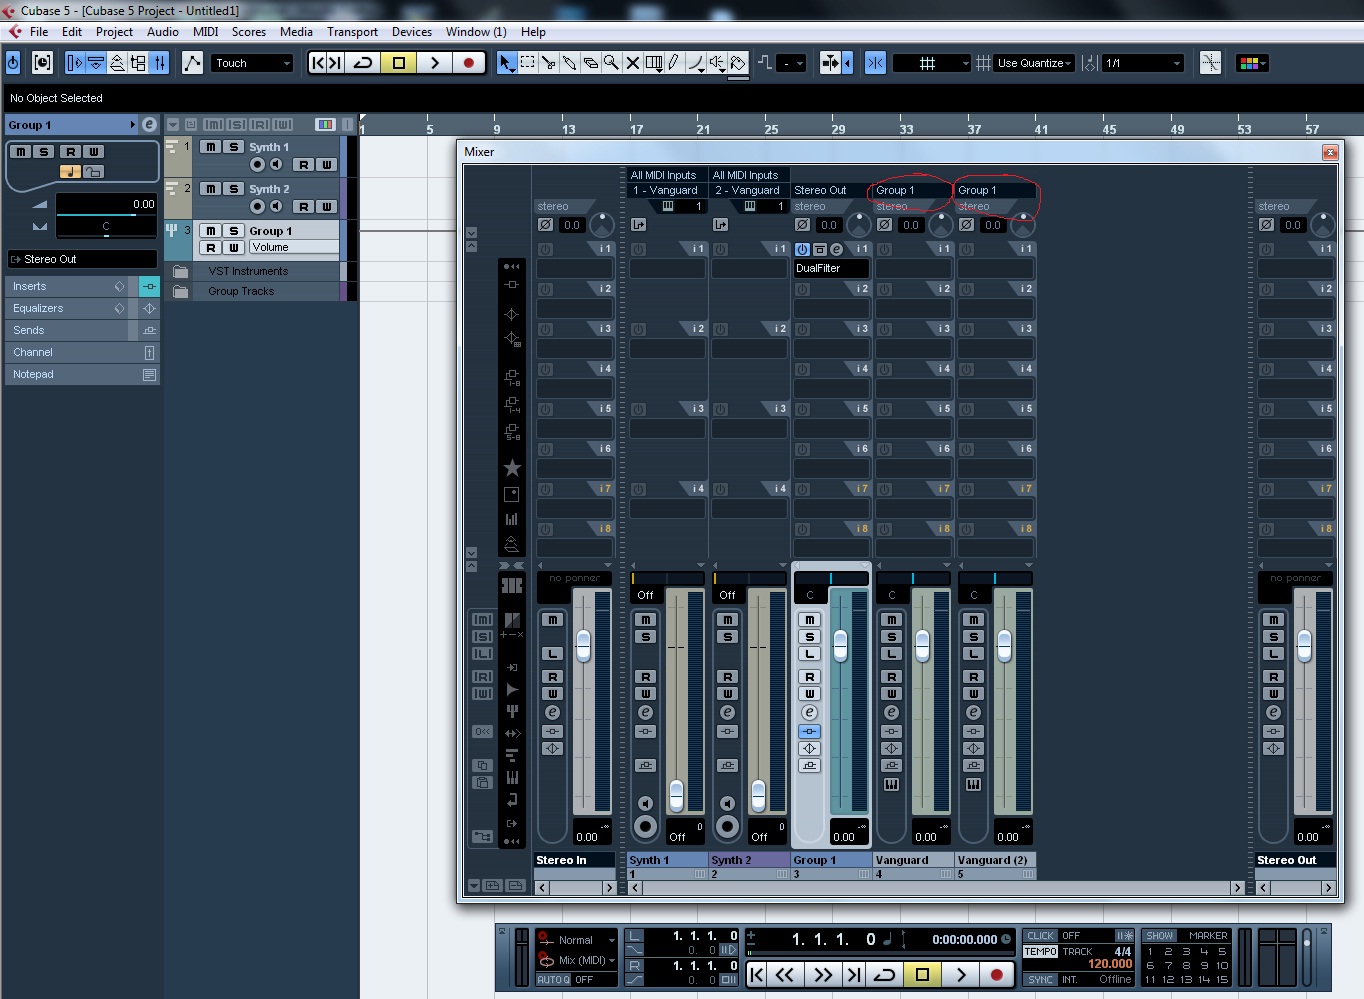Select the Range Selection tool in toolbar
1364x999 pixels.
528,63
